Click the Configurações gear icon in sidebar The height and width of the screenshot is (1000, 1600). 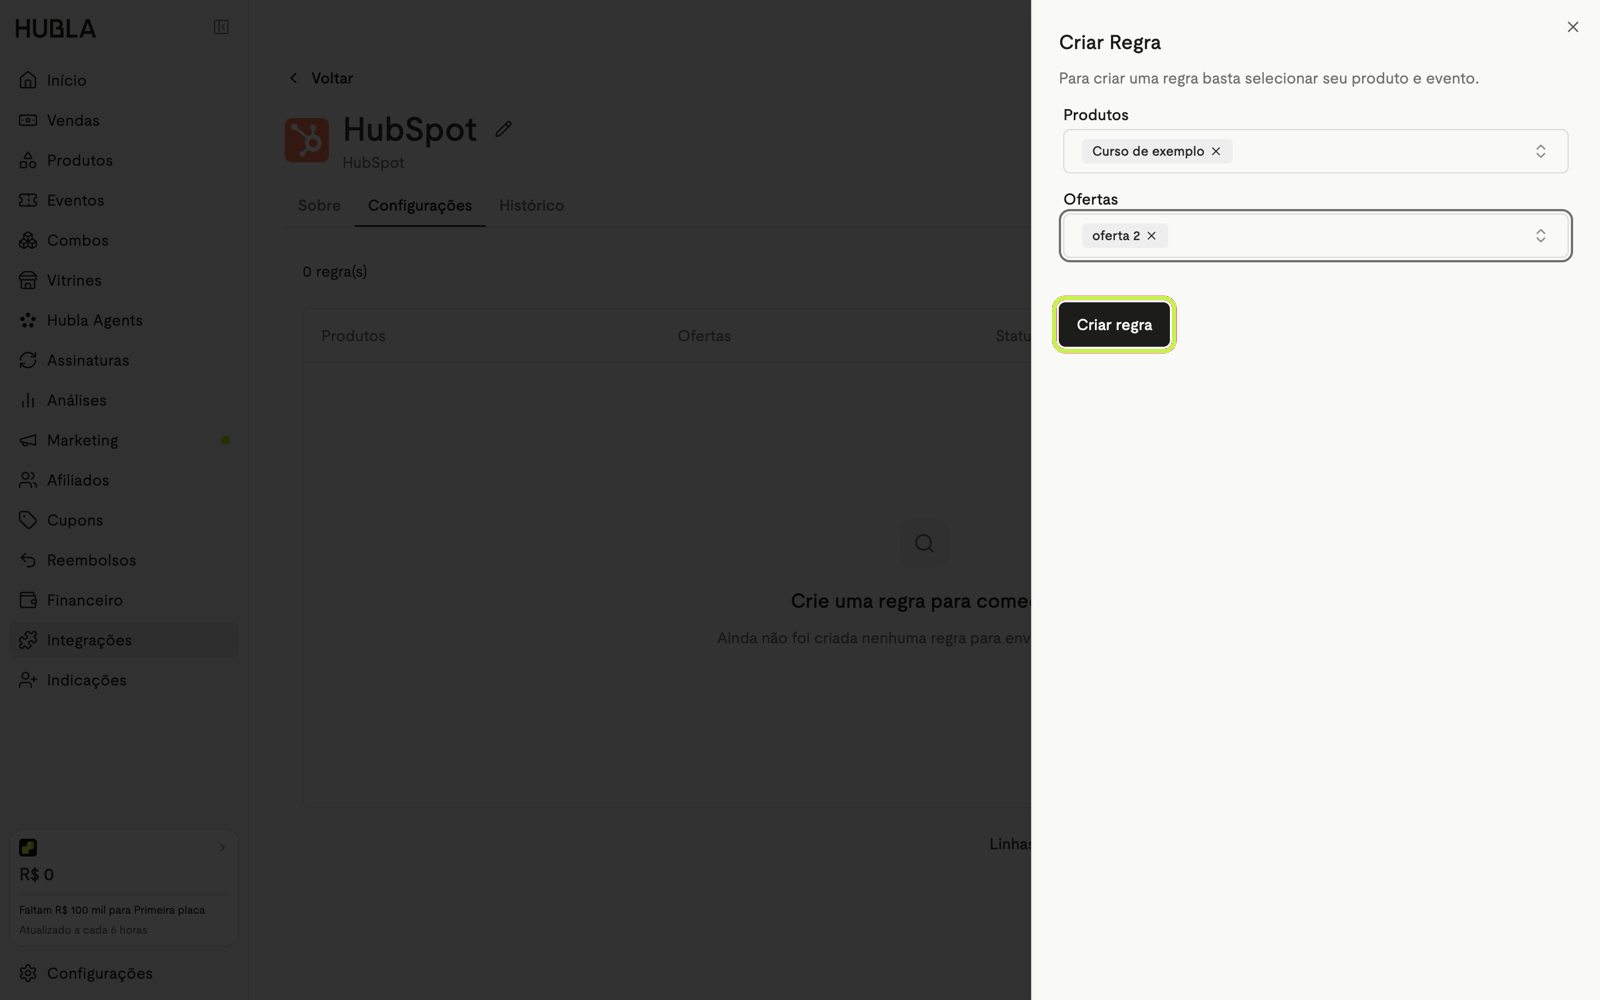[x=28, y=973]
